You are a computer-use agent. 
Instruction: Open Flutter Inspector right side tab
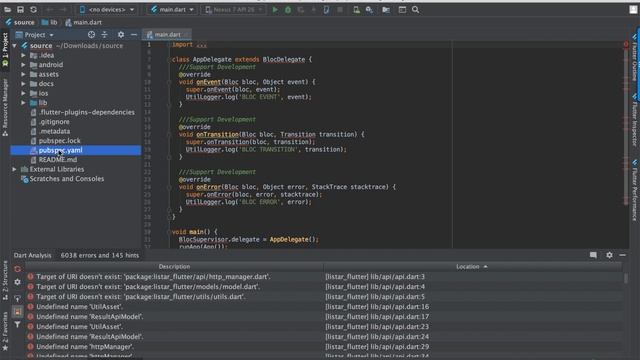pyautogui.click(x=634, y=119)
